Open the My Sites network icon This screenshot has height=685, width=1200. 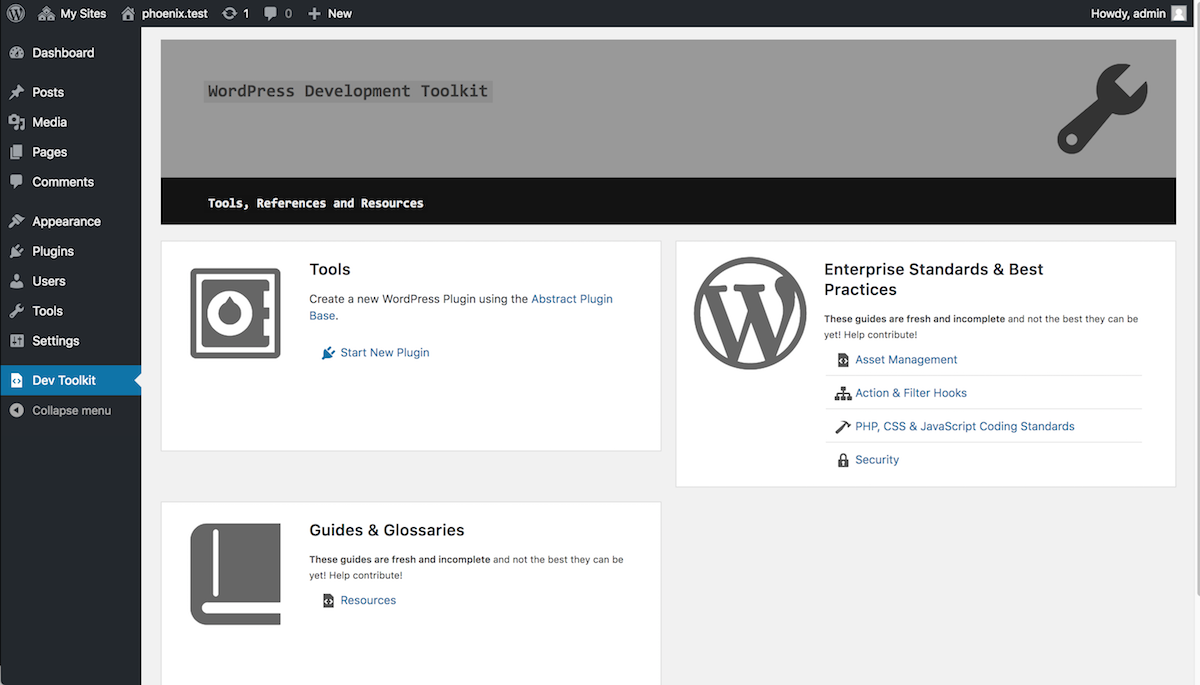tap(46, 13)
